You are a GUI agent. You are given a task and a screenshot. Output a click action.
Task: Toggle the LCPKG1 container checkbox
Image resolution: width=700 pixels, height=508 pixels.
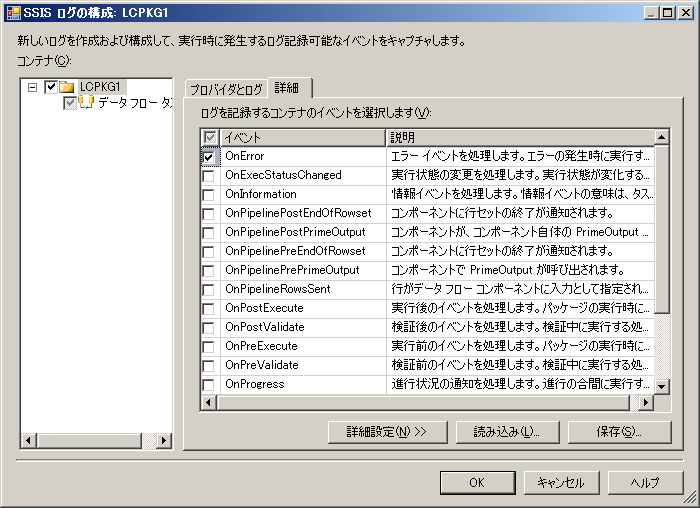click(x=51, y=87)
